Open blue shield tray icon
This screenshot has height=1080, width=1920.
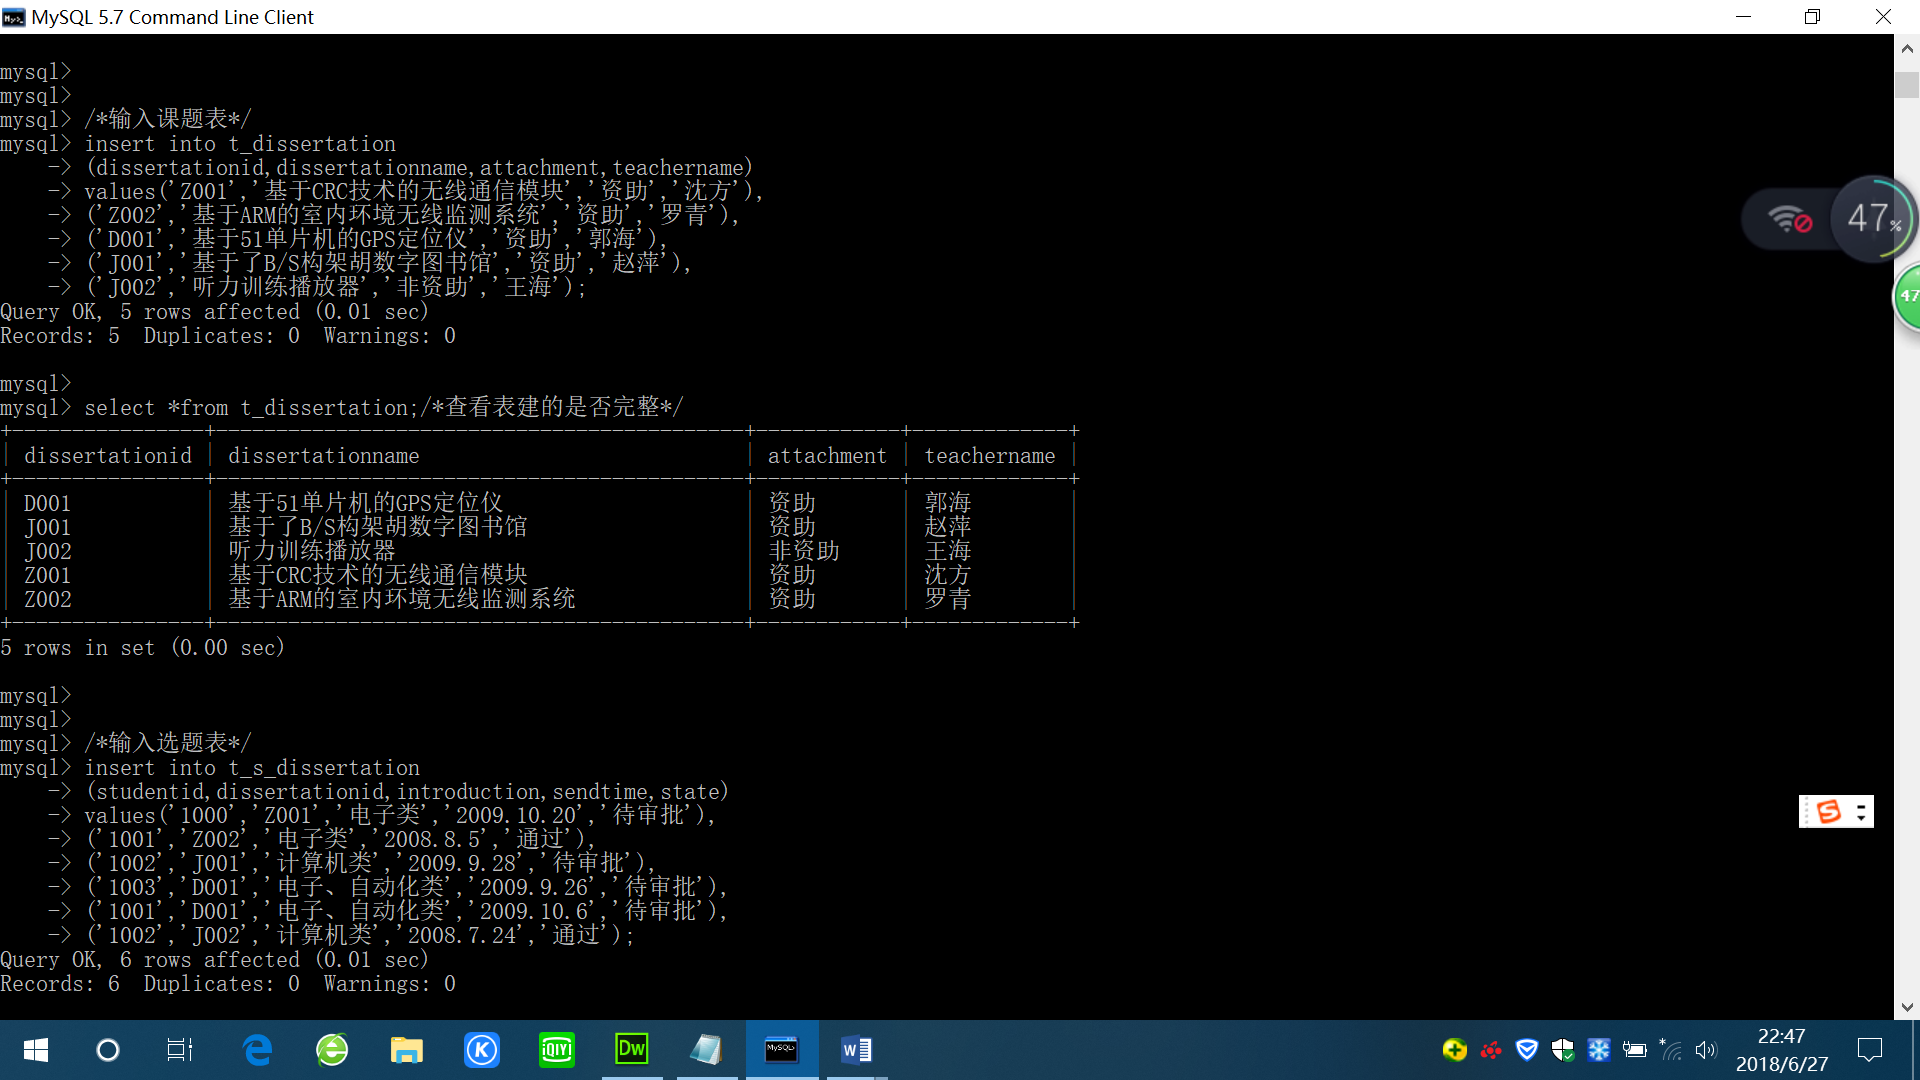click(1527, 1050)
